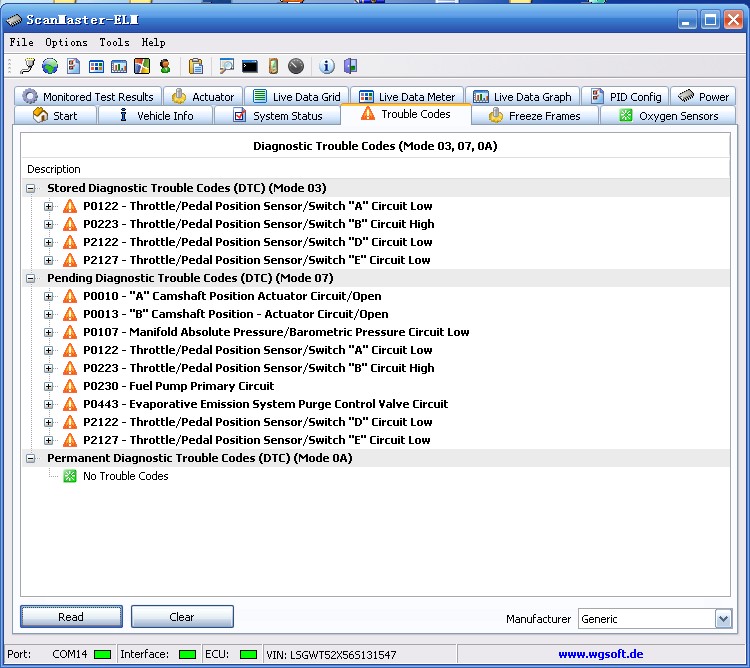The height and width of the screenshot is (668, 750).
Task: Click the colored grid window toolbar icon
Action: tap(96, 66)
